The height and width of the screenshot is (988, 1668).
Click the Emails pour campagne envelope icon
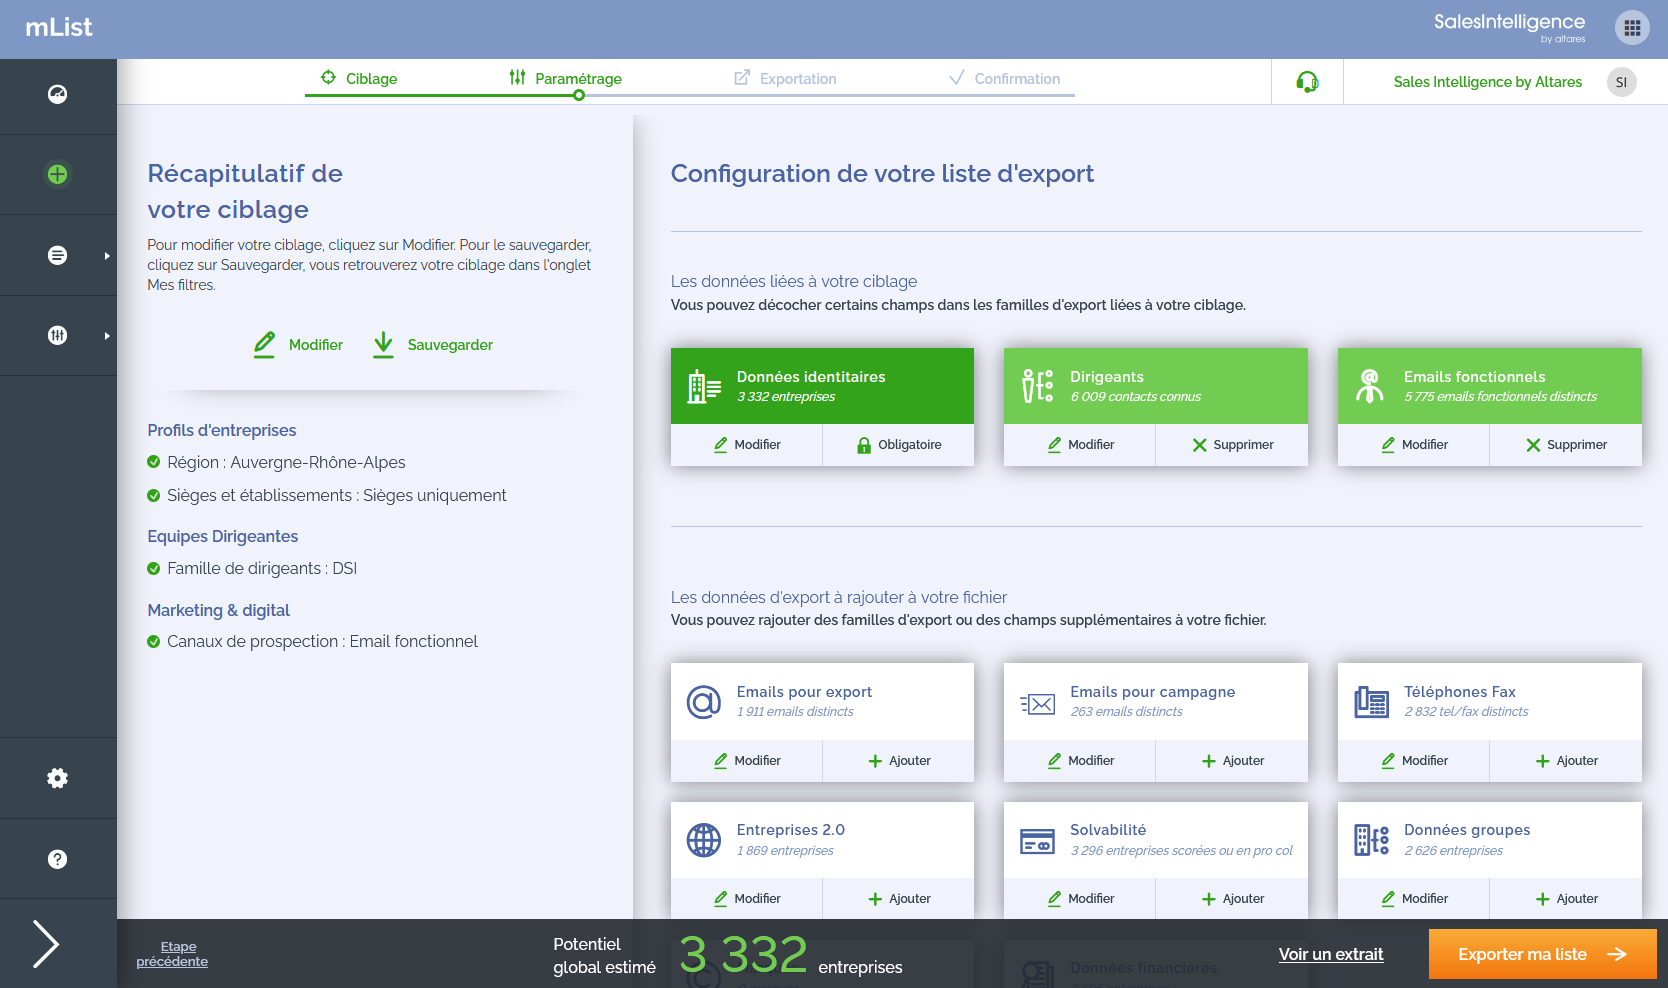[1037, 704]
